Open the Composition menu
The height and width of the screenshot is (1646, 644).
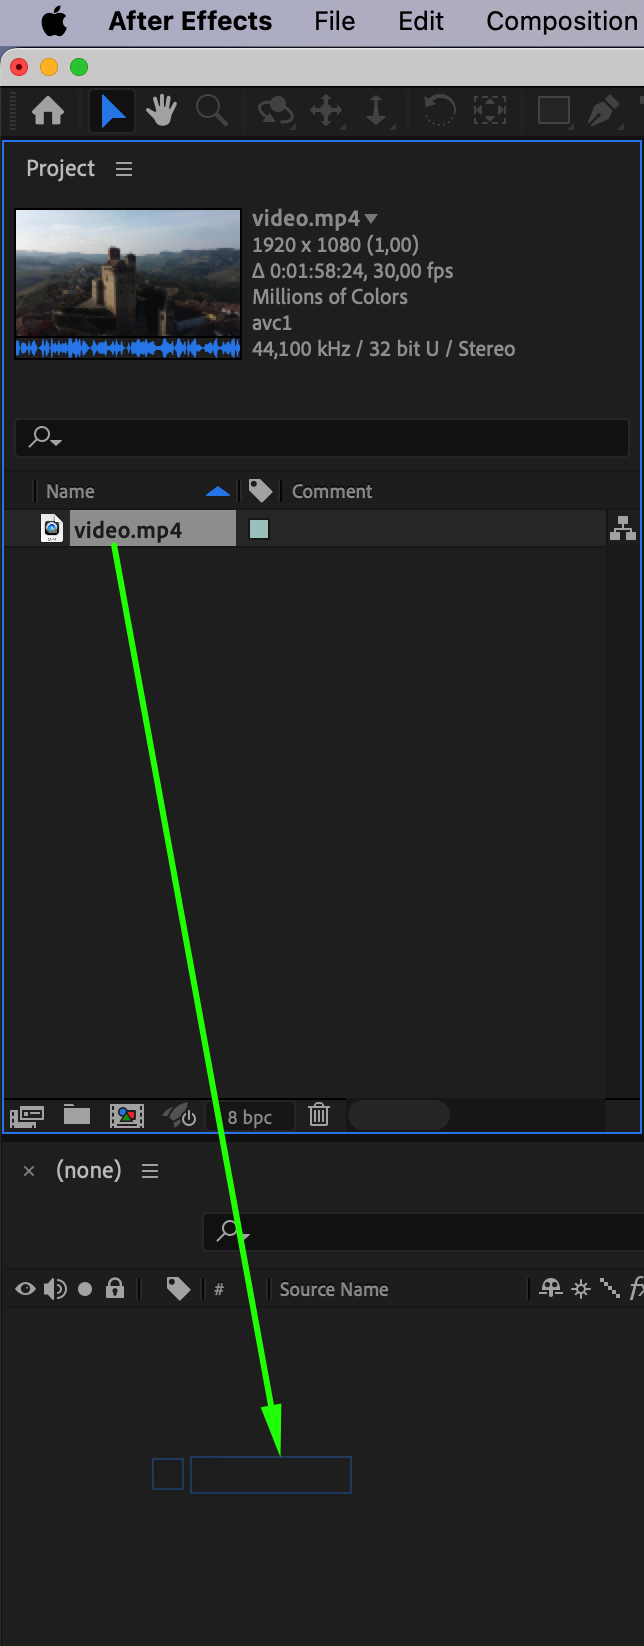[562, 21]
